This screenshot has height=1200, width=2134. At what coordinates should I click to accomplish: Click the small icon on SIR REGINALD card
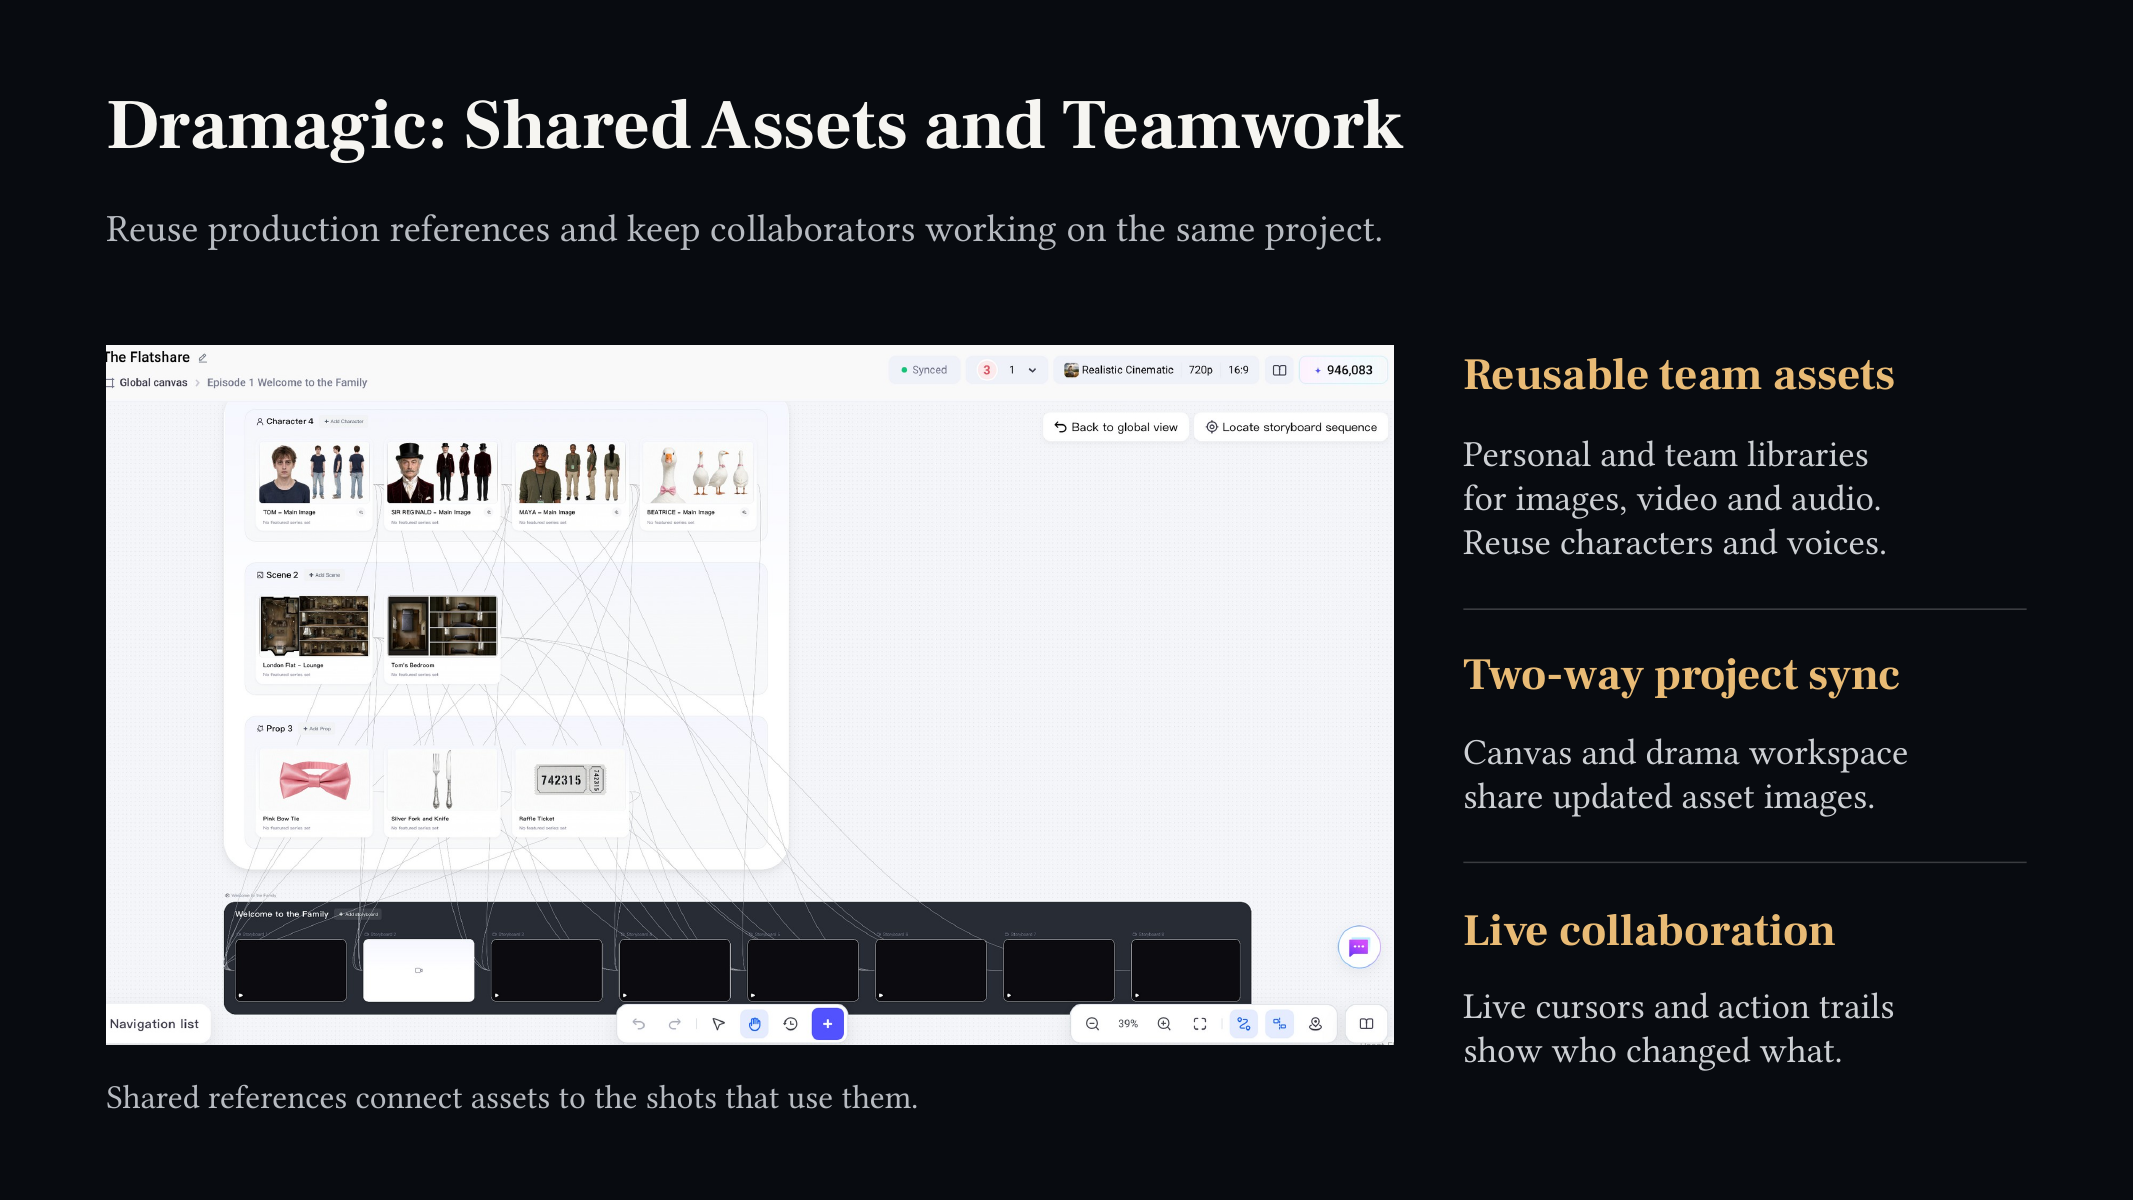[x=489, y=512]
